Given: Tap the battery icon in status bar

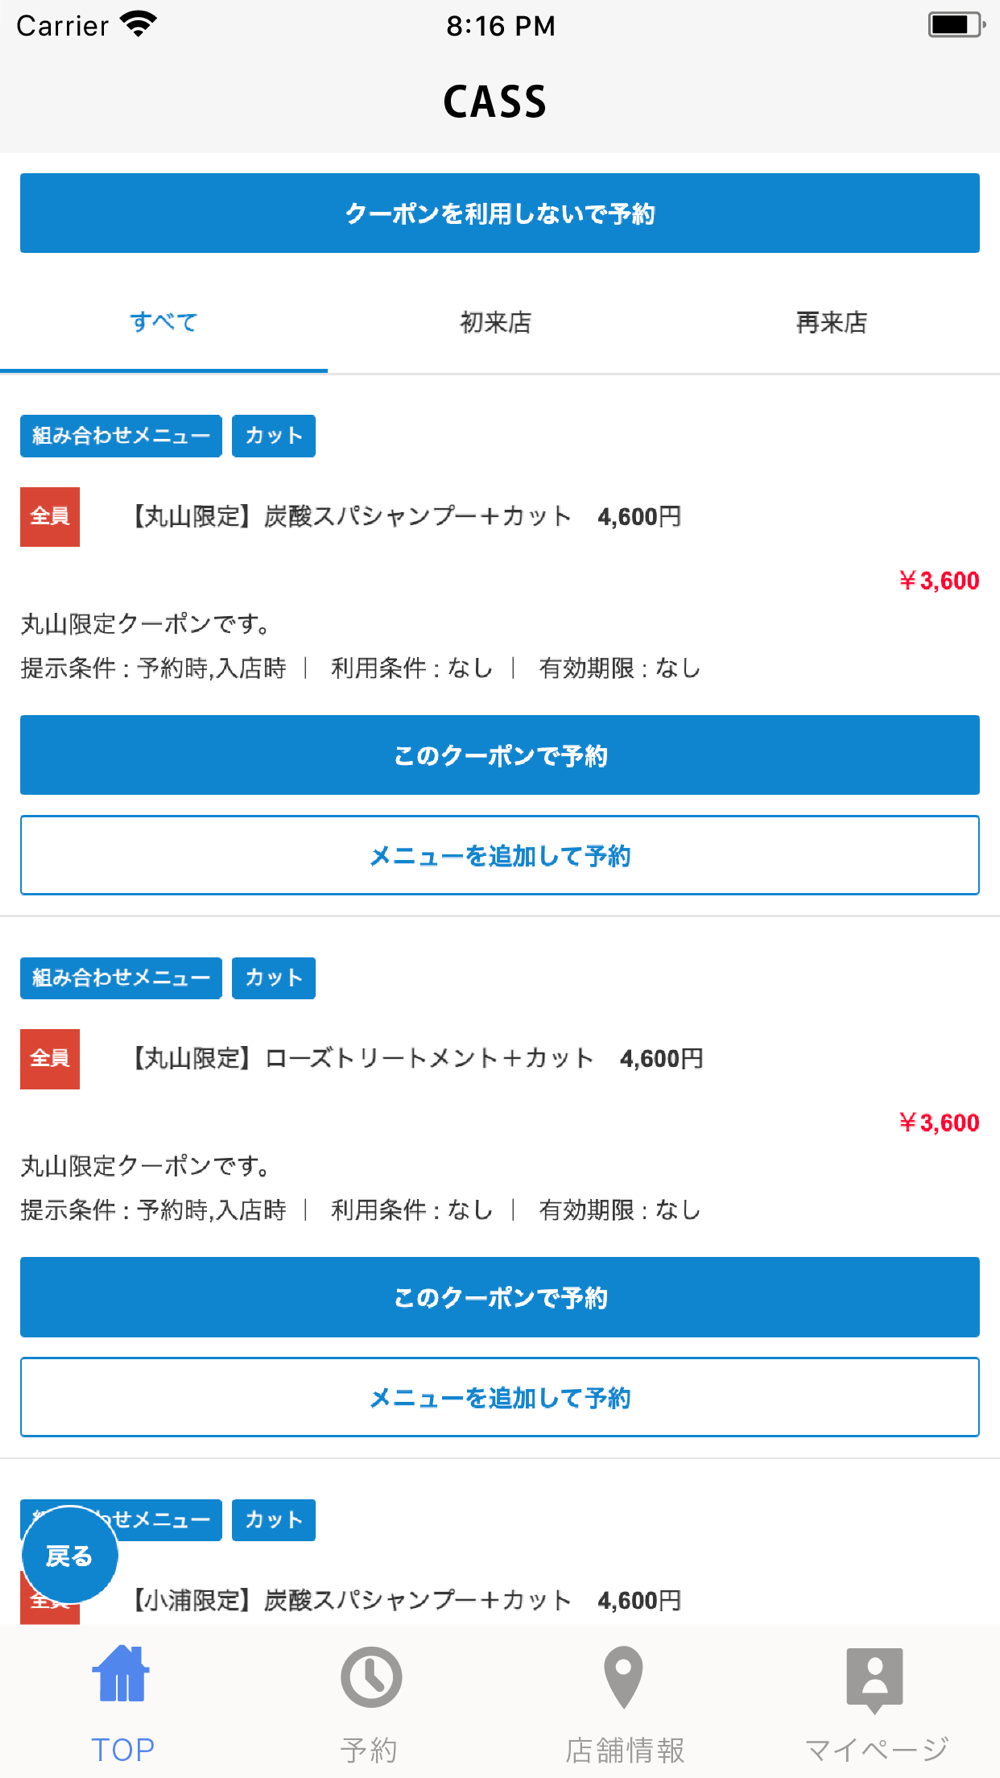Looking at the screenshot, I should pyautogui.click(x=956, y=24).
